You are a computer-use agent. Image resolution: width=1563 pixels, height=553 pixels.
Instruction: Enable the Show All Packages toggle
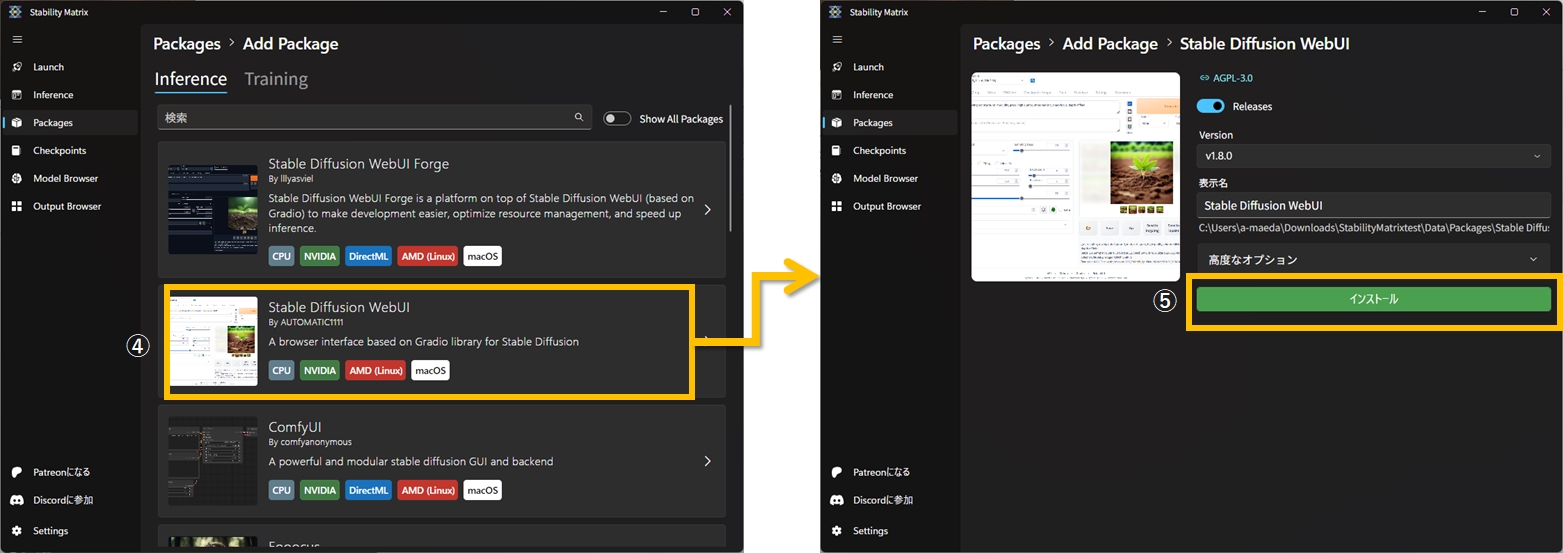click(617, 119)
